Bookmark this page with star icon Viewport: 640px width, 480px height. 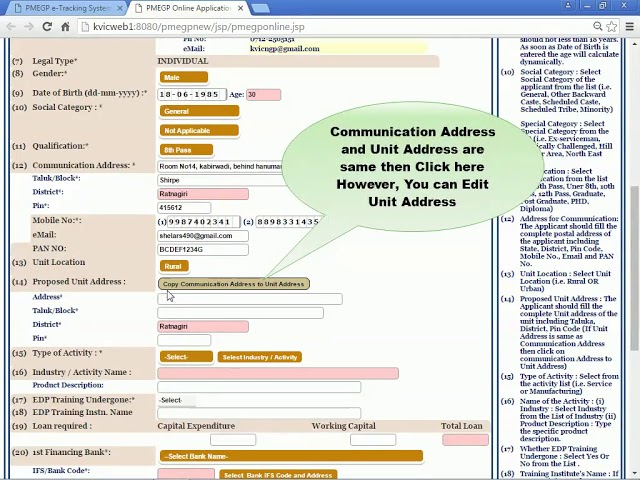tap(611, 27)
